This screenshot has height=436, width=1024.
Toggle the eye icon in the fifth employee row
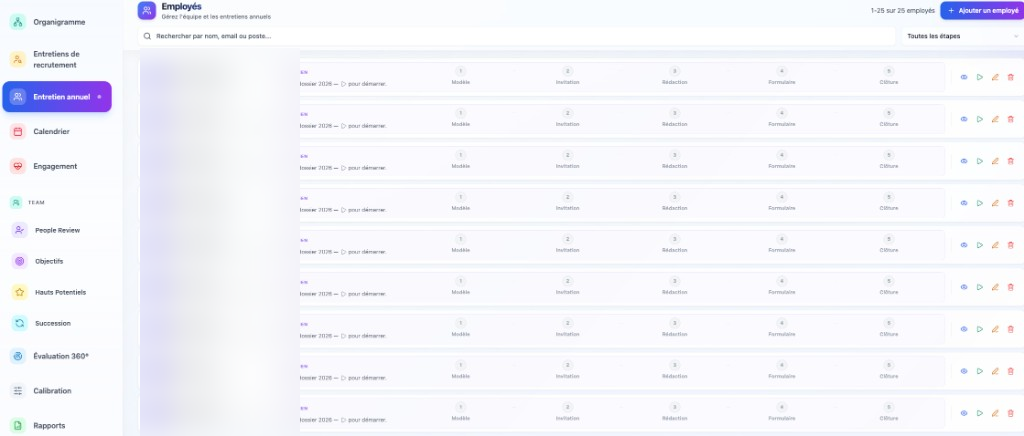pyautogui.click(x=964, y=245)
